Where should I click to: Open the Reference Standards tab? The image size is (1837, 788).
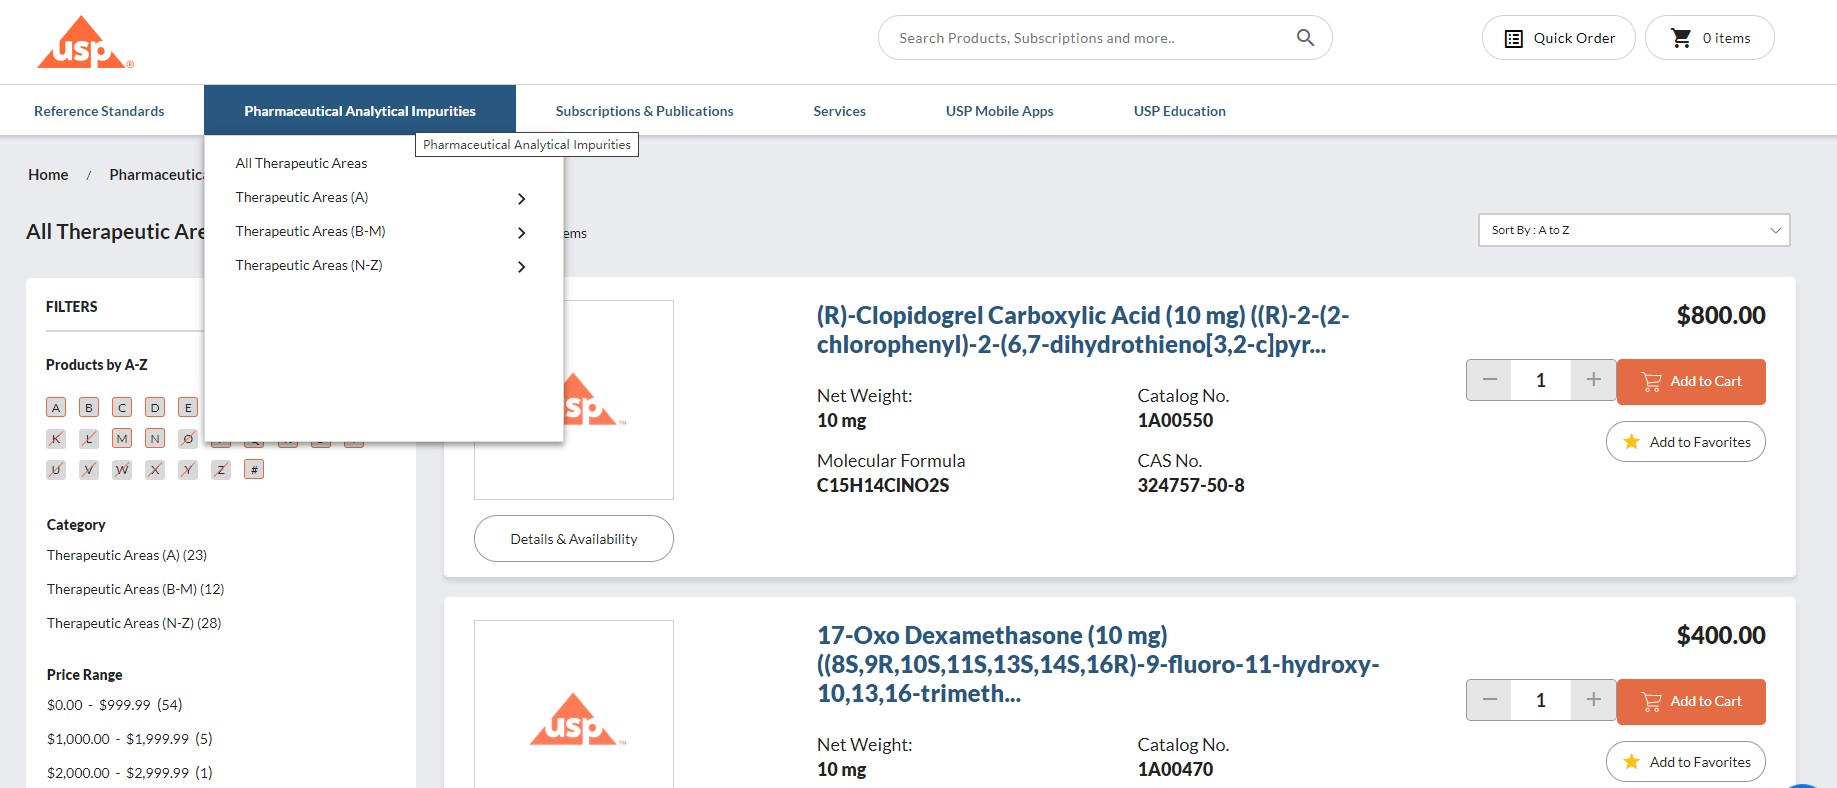99,111
